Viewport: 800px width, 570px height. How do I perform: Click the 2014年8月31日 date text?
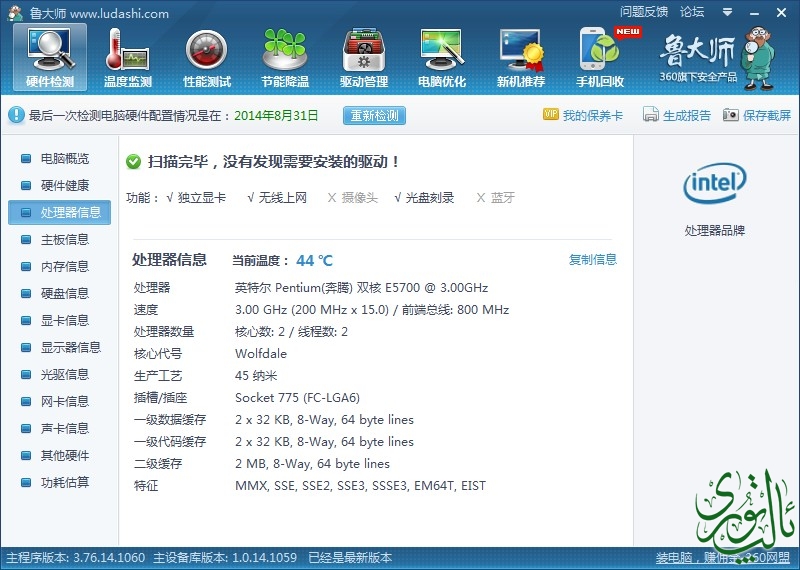tap(276, 116)
